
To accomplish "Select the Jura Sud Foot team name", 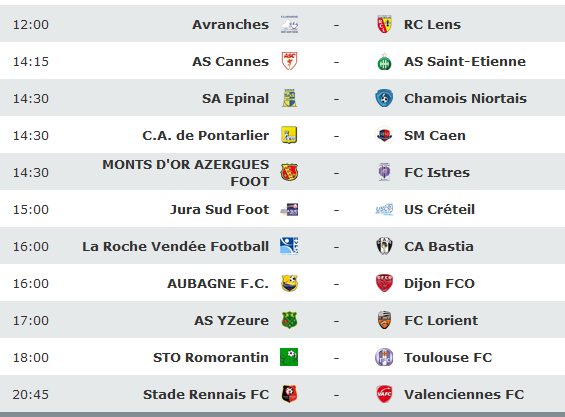I will tap(219, 209).
